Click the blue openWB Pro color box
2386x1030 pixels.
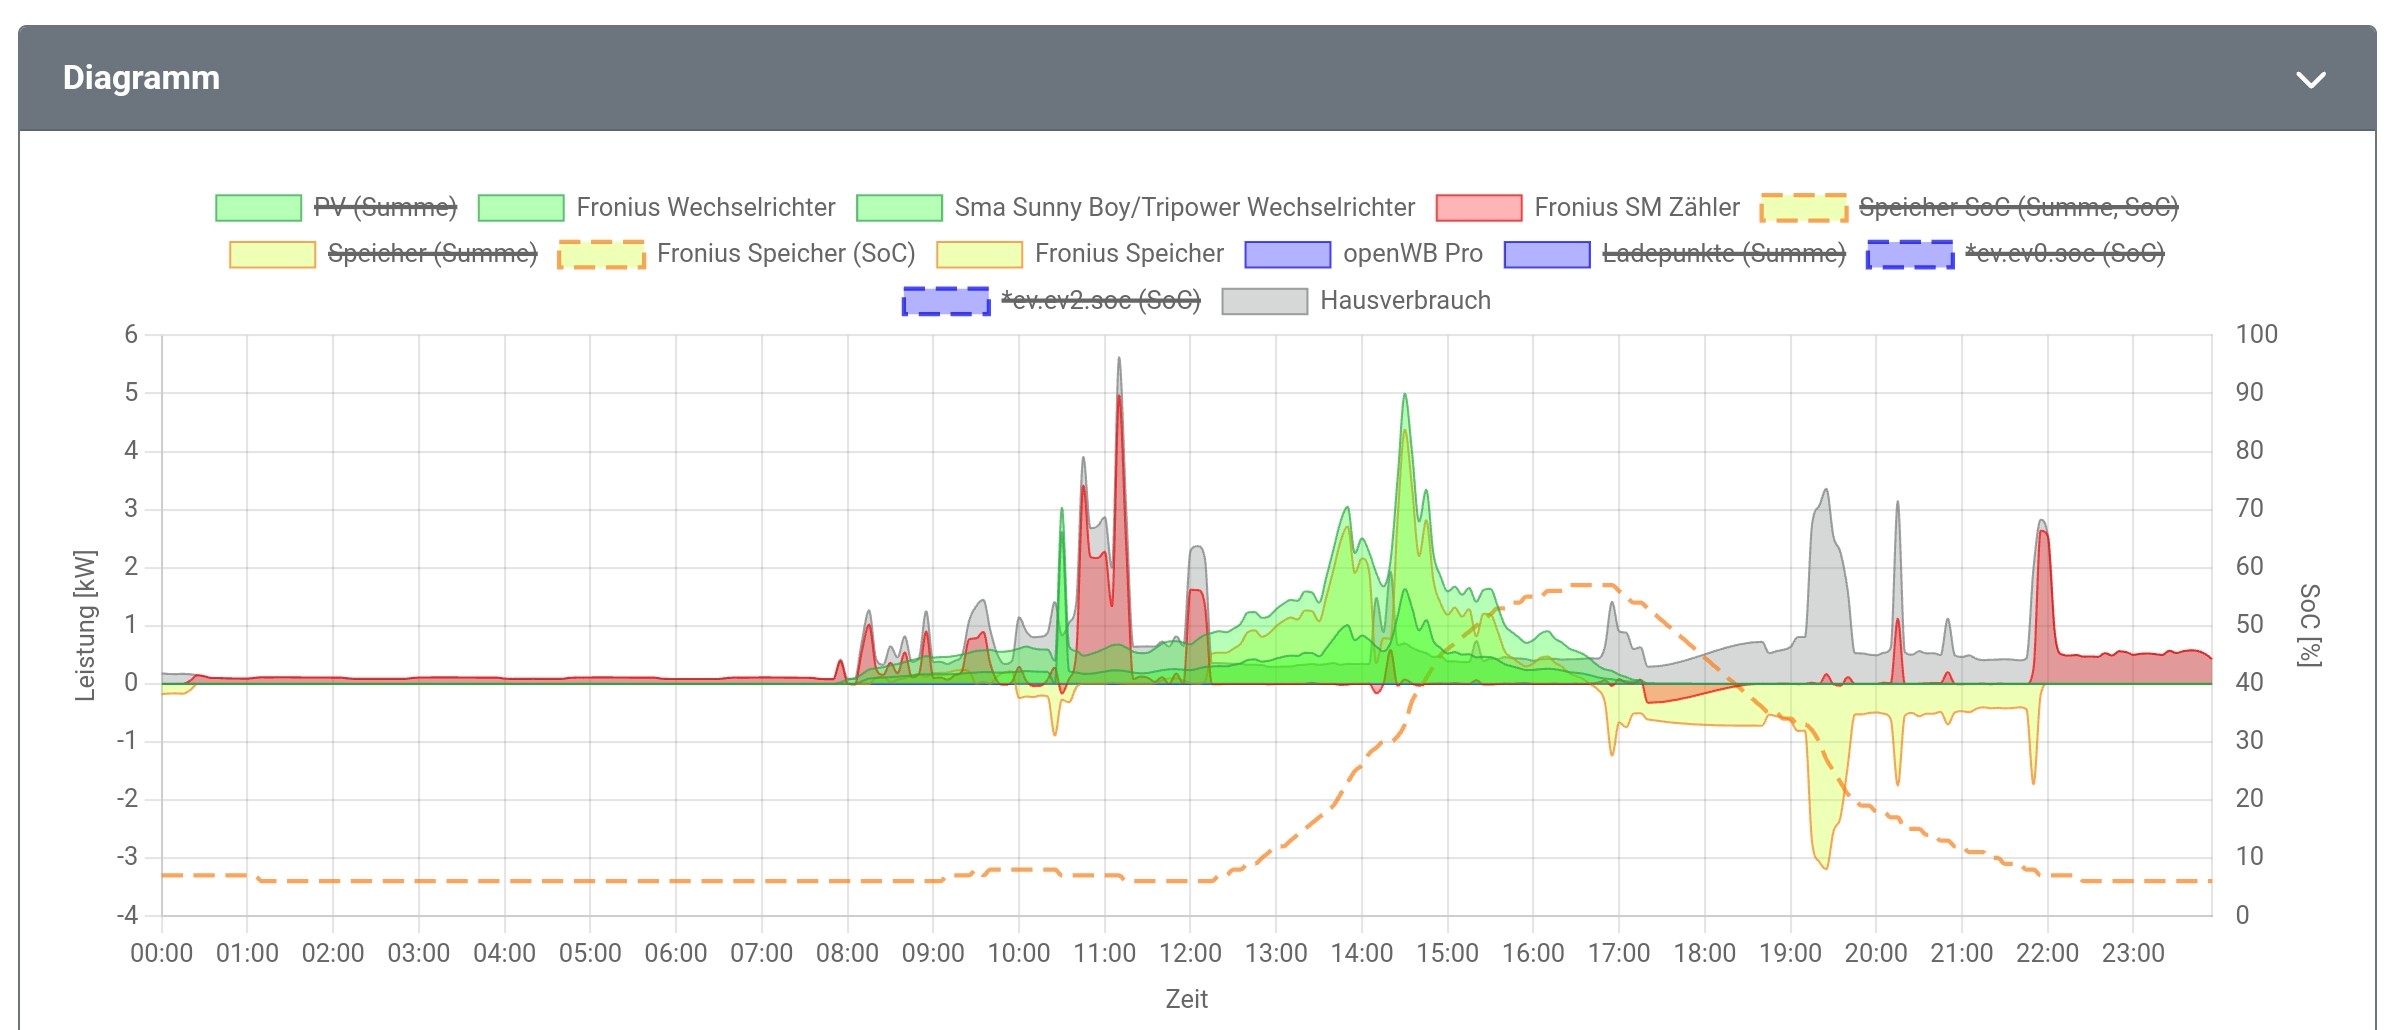click(1287, 255)
